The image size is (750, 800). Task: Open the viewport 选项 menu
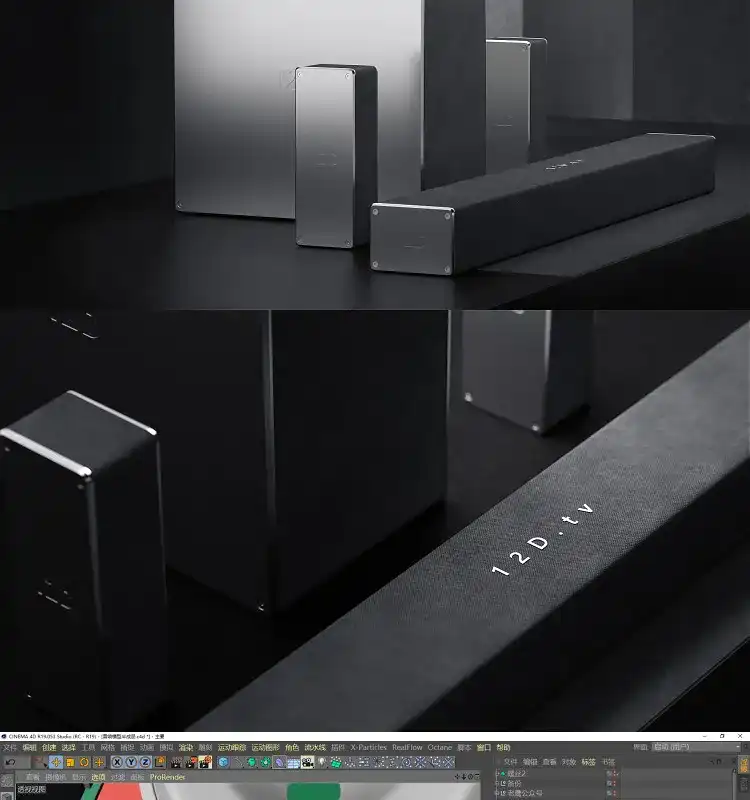[x=98, y=777]
